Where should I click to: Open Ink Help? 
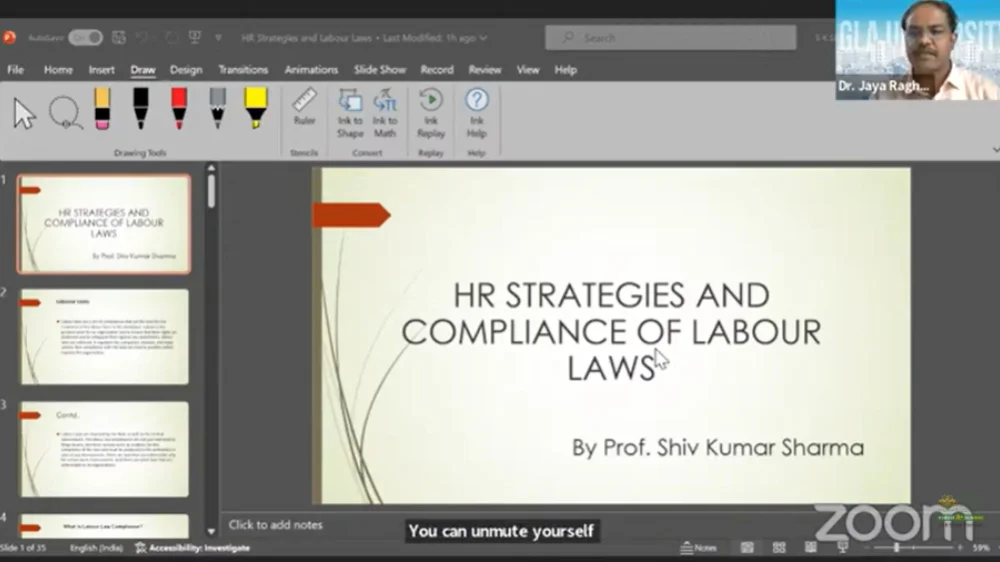tap(477, 113)
